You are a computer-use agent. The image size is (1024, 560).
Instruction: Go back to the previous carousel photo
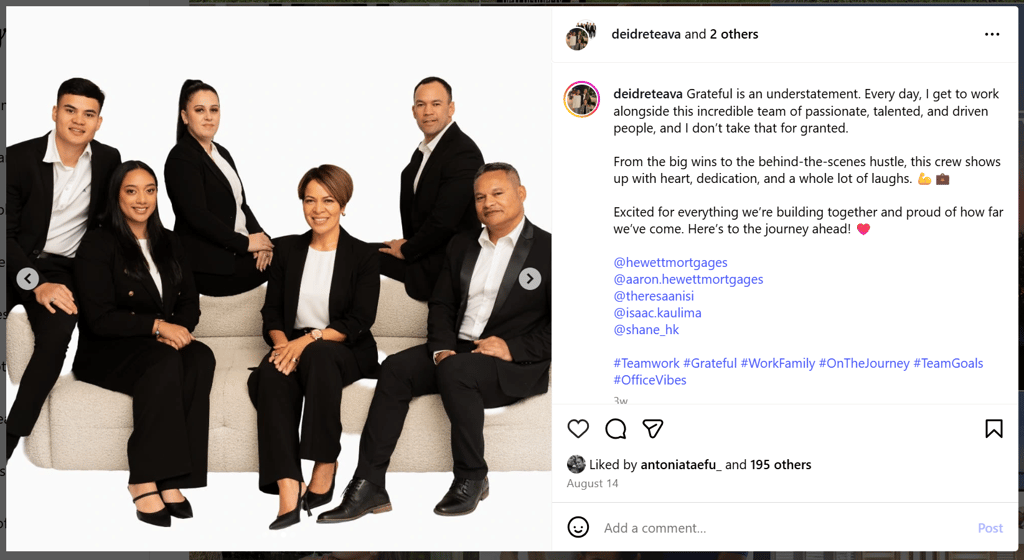click(x=27, y=279)
